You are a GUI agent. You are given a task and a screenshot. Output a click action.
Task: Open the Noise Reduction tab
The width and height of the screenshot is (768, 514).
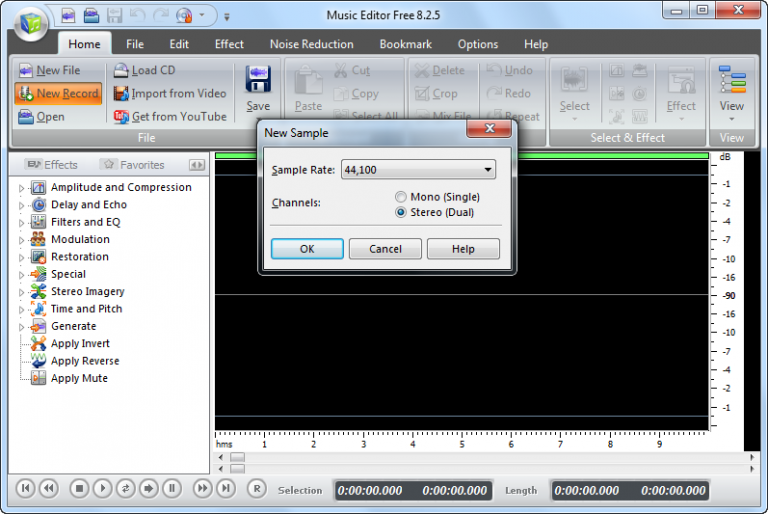(x=312, y=44)
